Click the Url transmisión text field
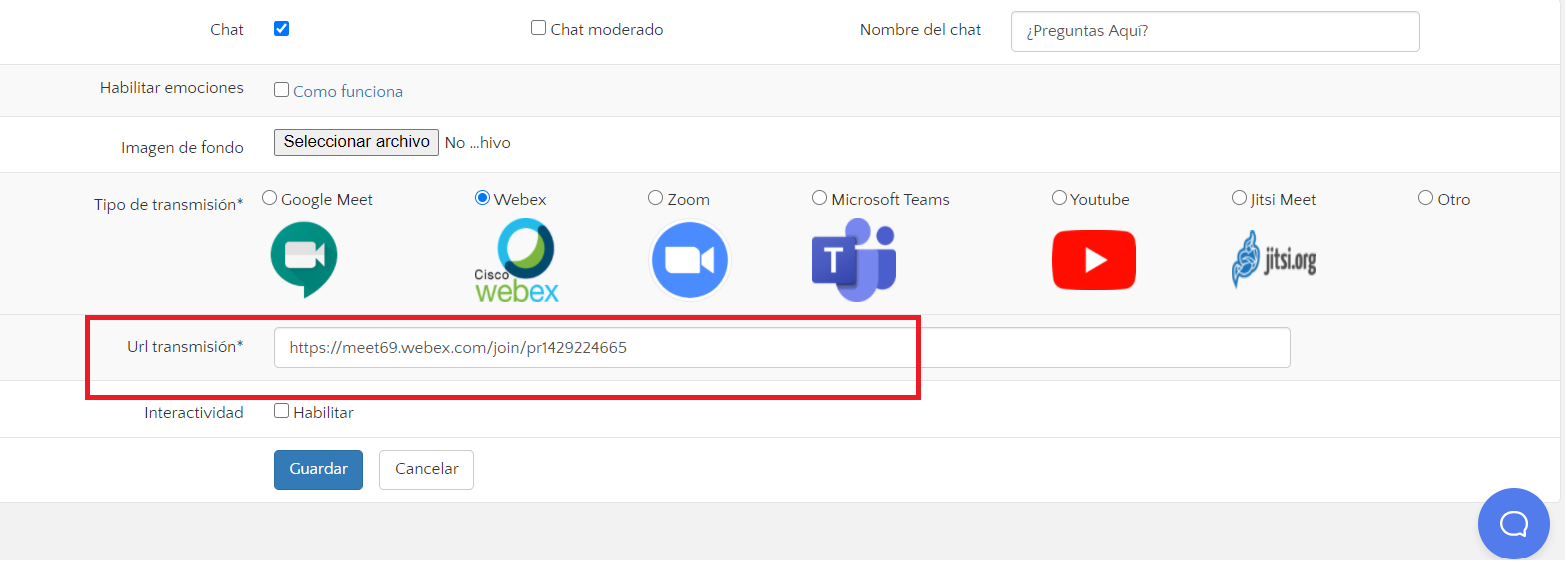Viewport: 1567px width, 565px height. (781, 348)
